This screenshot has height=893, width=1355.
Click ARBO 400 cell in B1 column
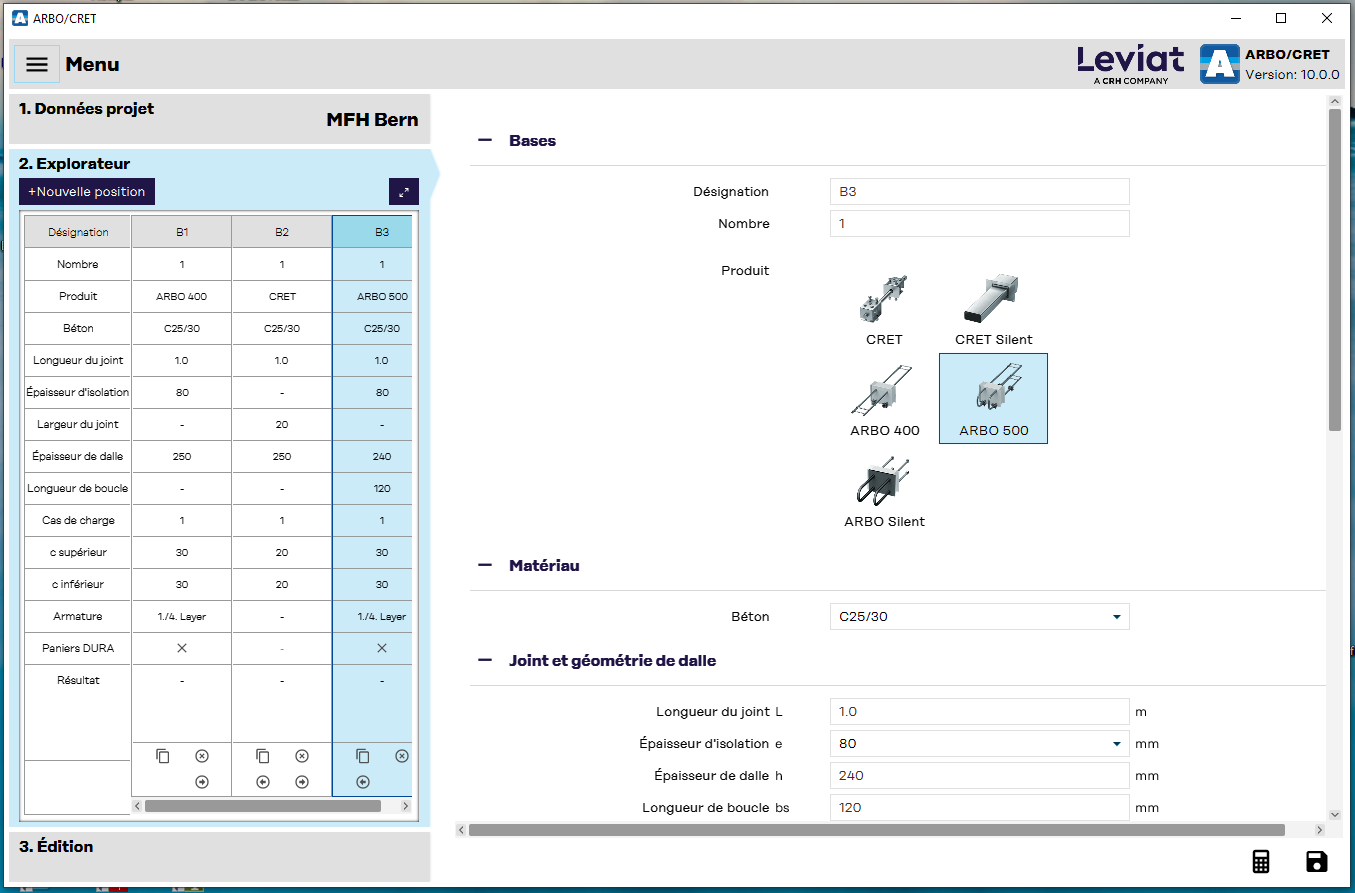click(182, 297)
